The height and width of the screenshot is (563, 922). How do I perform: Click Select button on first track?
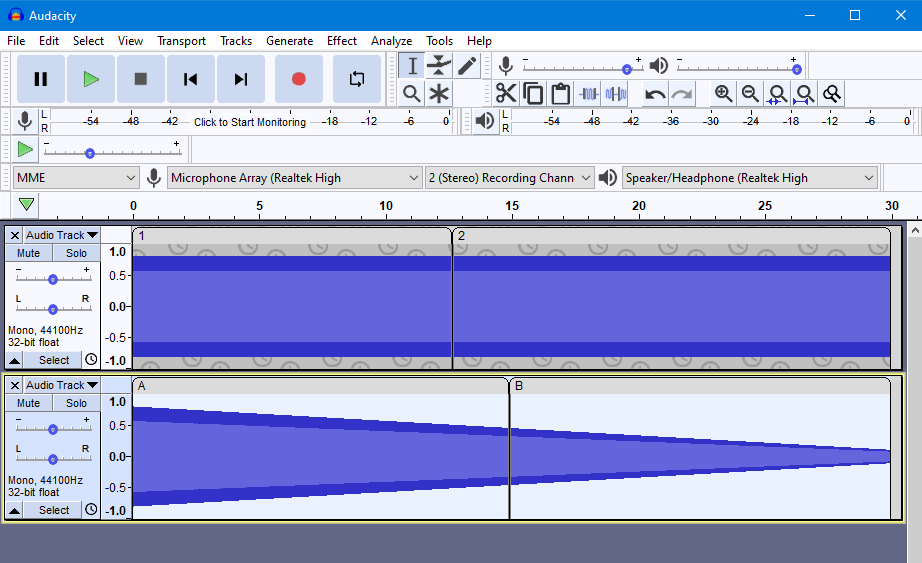point(54,360)
